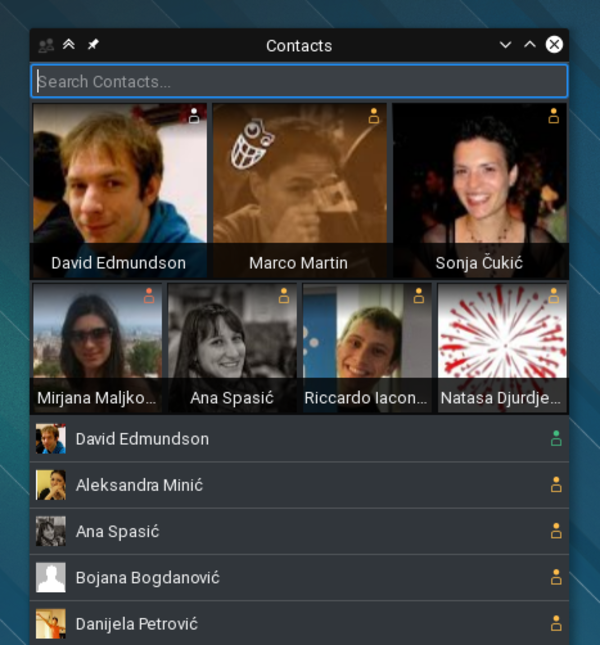Image resolution: width=600 pixels, height=645 pixels.
Task: Click away status icon in Aleksandra Minić row
Action: tap(556, 485)
